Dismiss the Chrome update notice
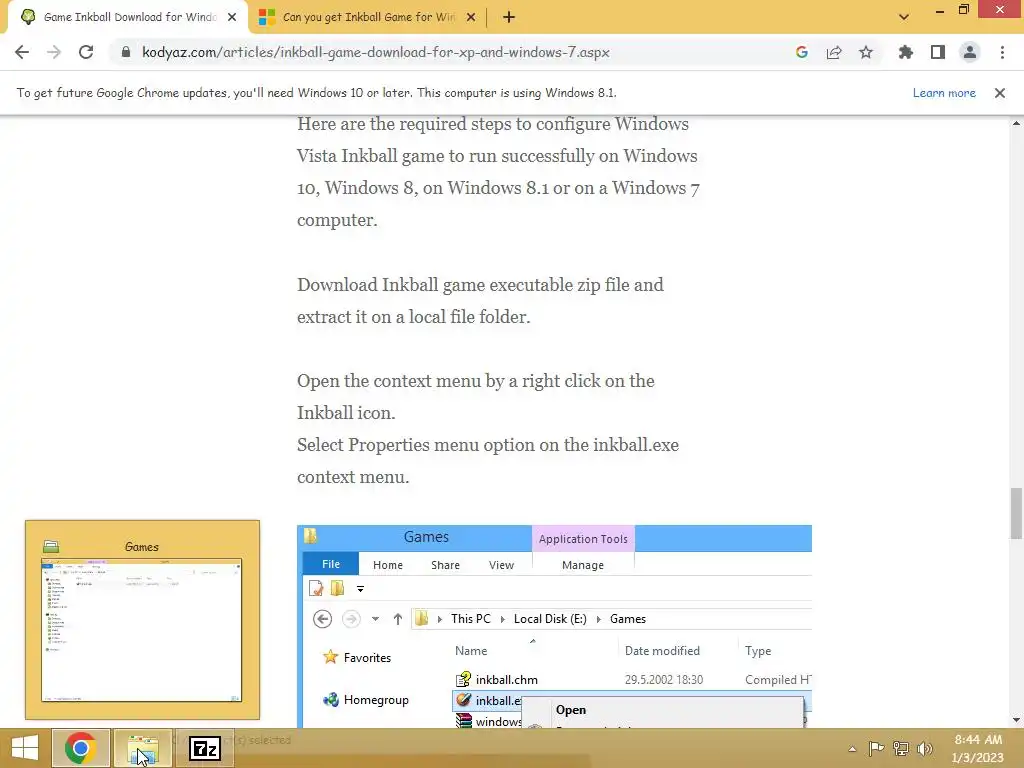 click(1000, 93)
